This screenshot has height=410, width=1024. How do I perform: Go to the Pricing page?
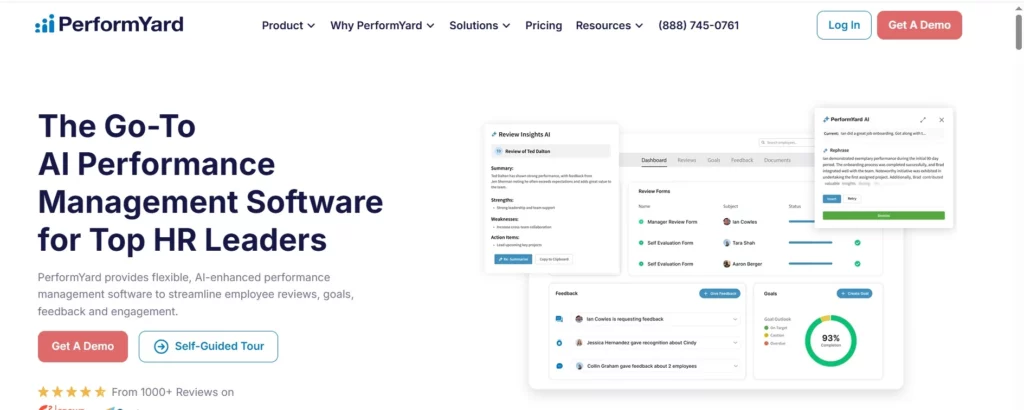tap(543, 25)
